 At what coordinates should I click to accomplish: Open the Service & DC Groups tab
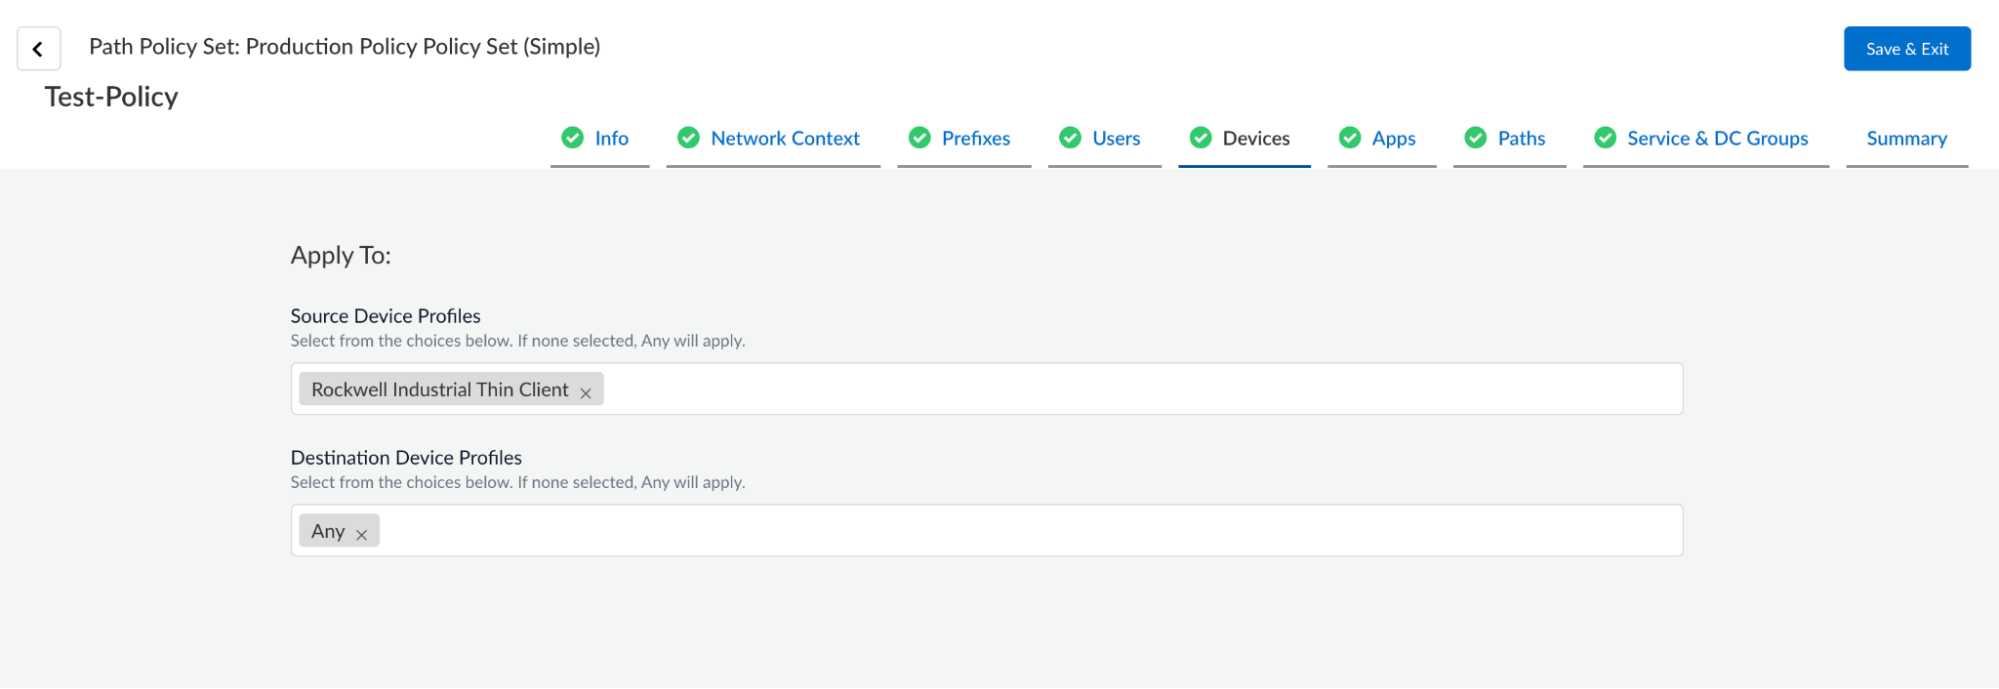pos(1717,138)
